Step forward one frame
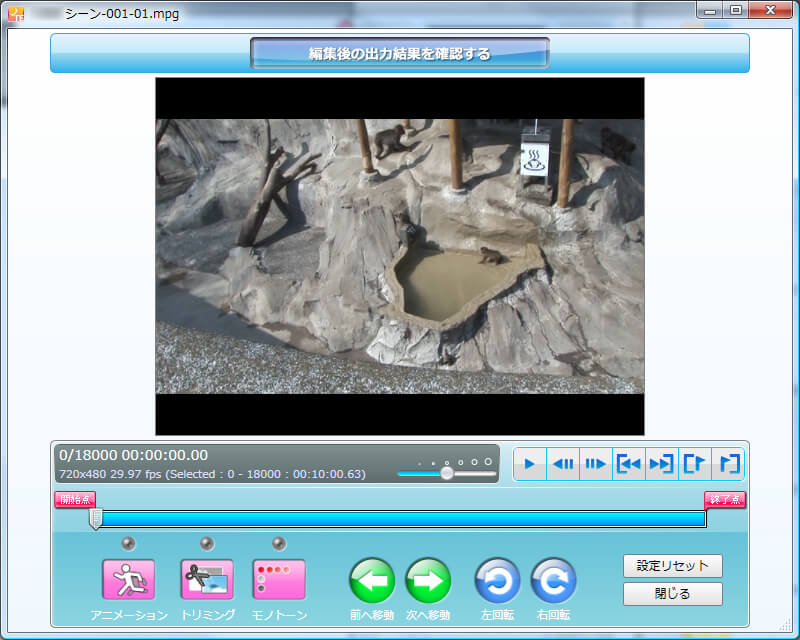Viewport: 800px width, 640px height. (x=596, y=464)
